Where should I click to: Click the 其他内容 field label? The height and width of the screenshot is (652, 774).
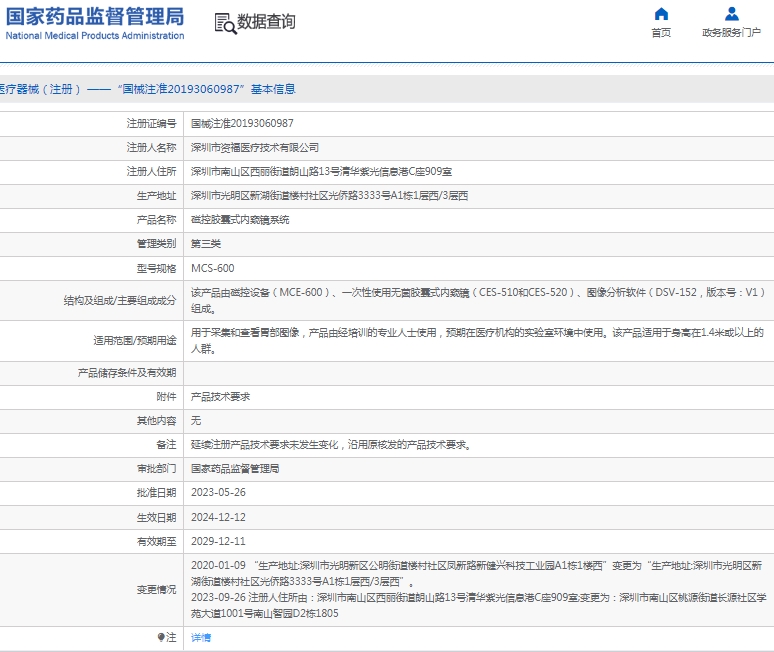[x=156, y=421]
